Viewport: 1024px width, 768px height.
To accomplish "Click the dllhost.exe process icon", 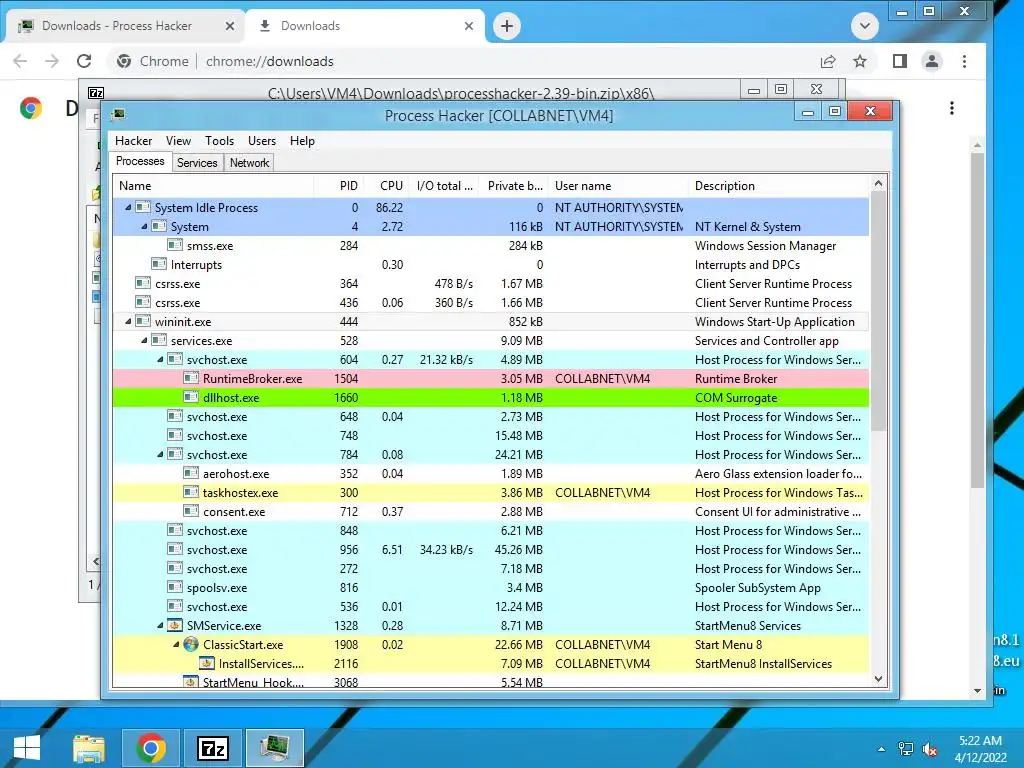I will tap(191, 397).
